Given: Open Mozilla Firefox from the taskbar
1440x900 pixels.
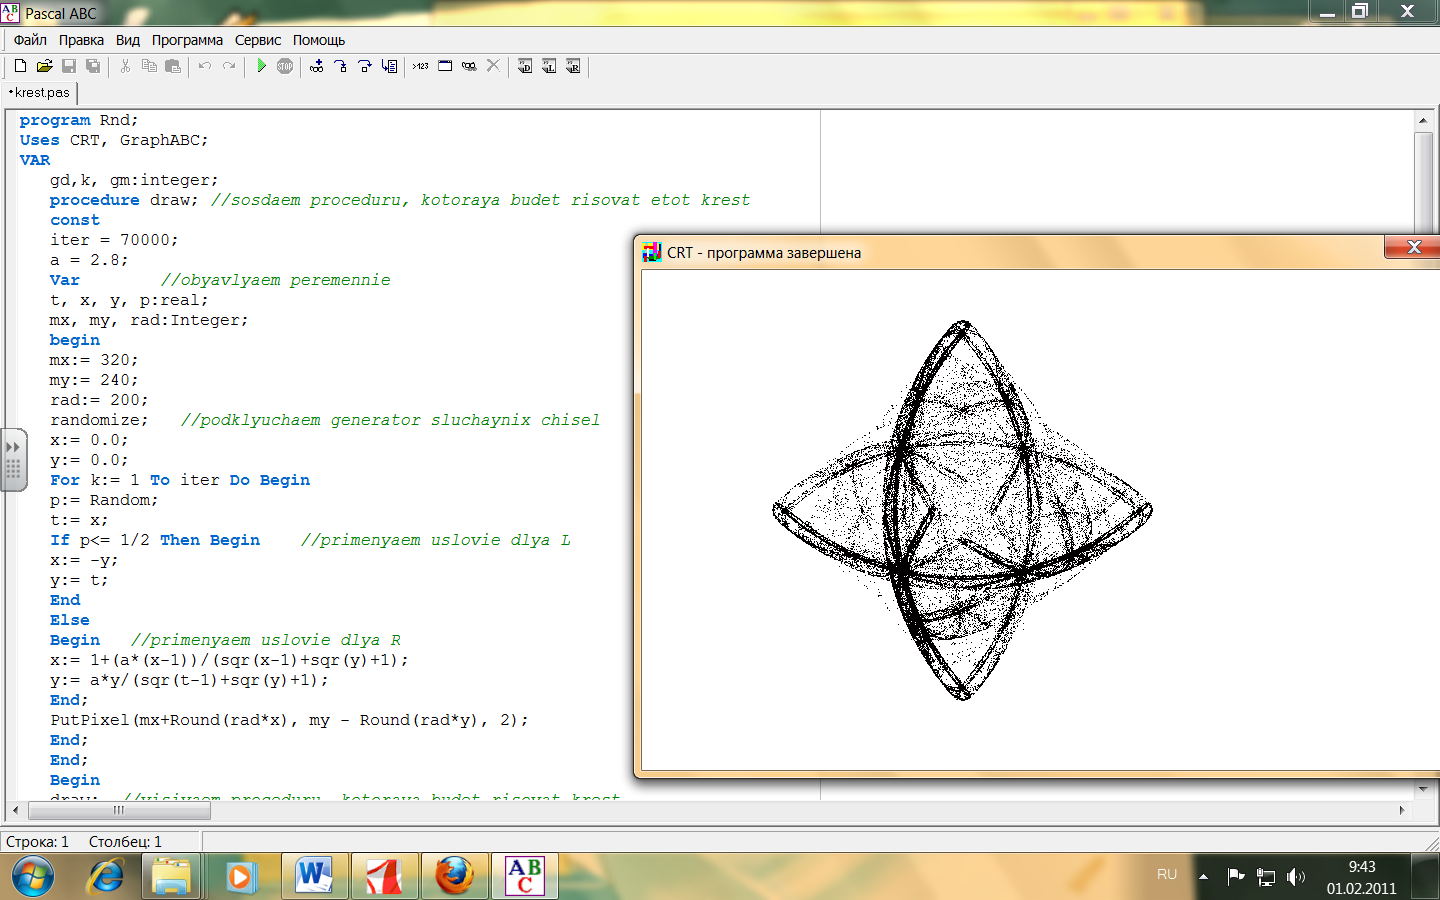Looking at the screenshot, I should tap(454, 877).
